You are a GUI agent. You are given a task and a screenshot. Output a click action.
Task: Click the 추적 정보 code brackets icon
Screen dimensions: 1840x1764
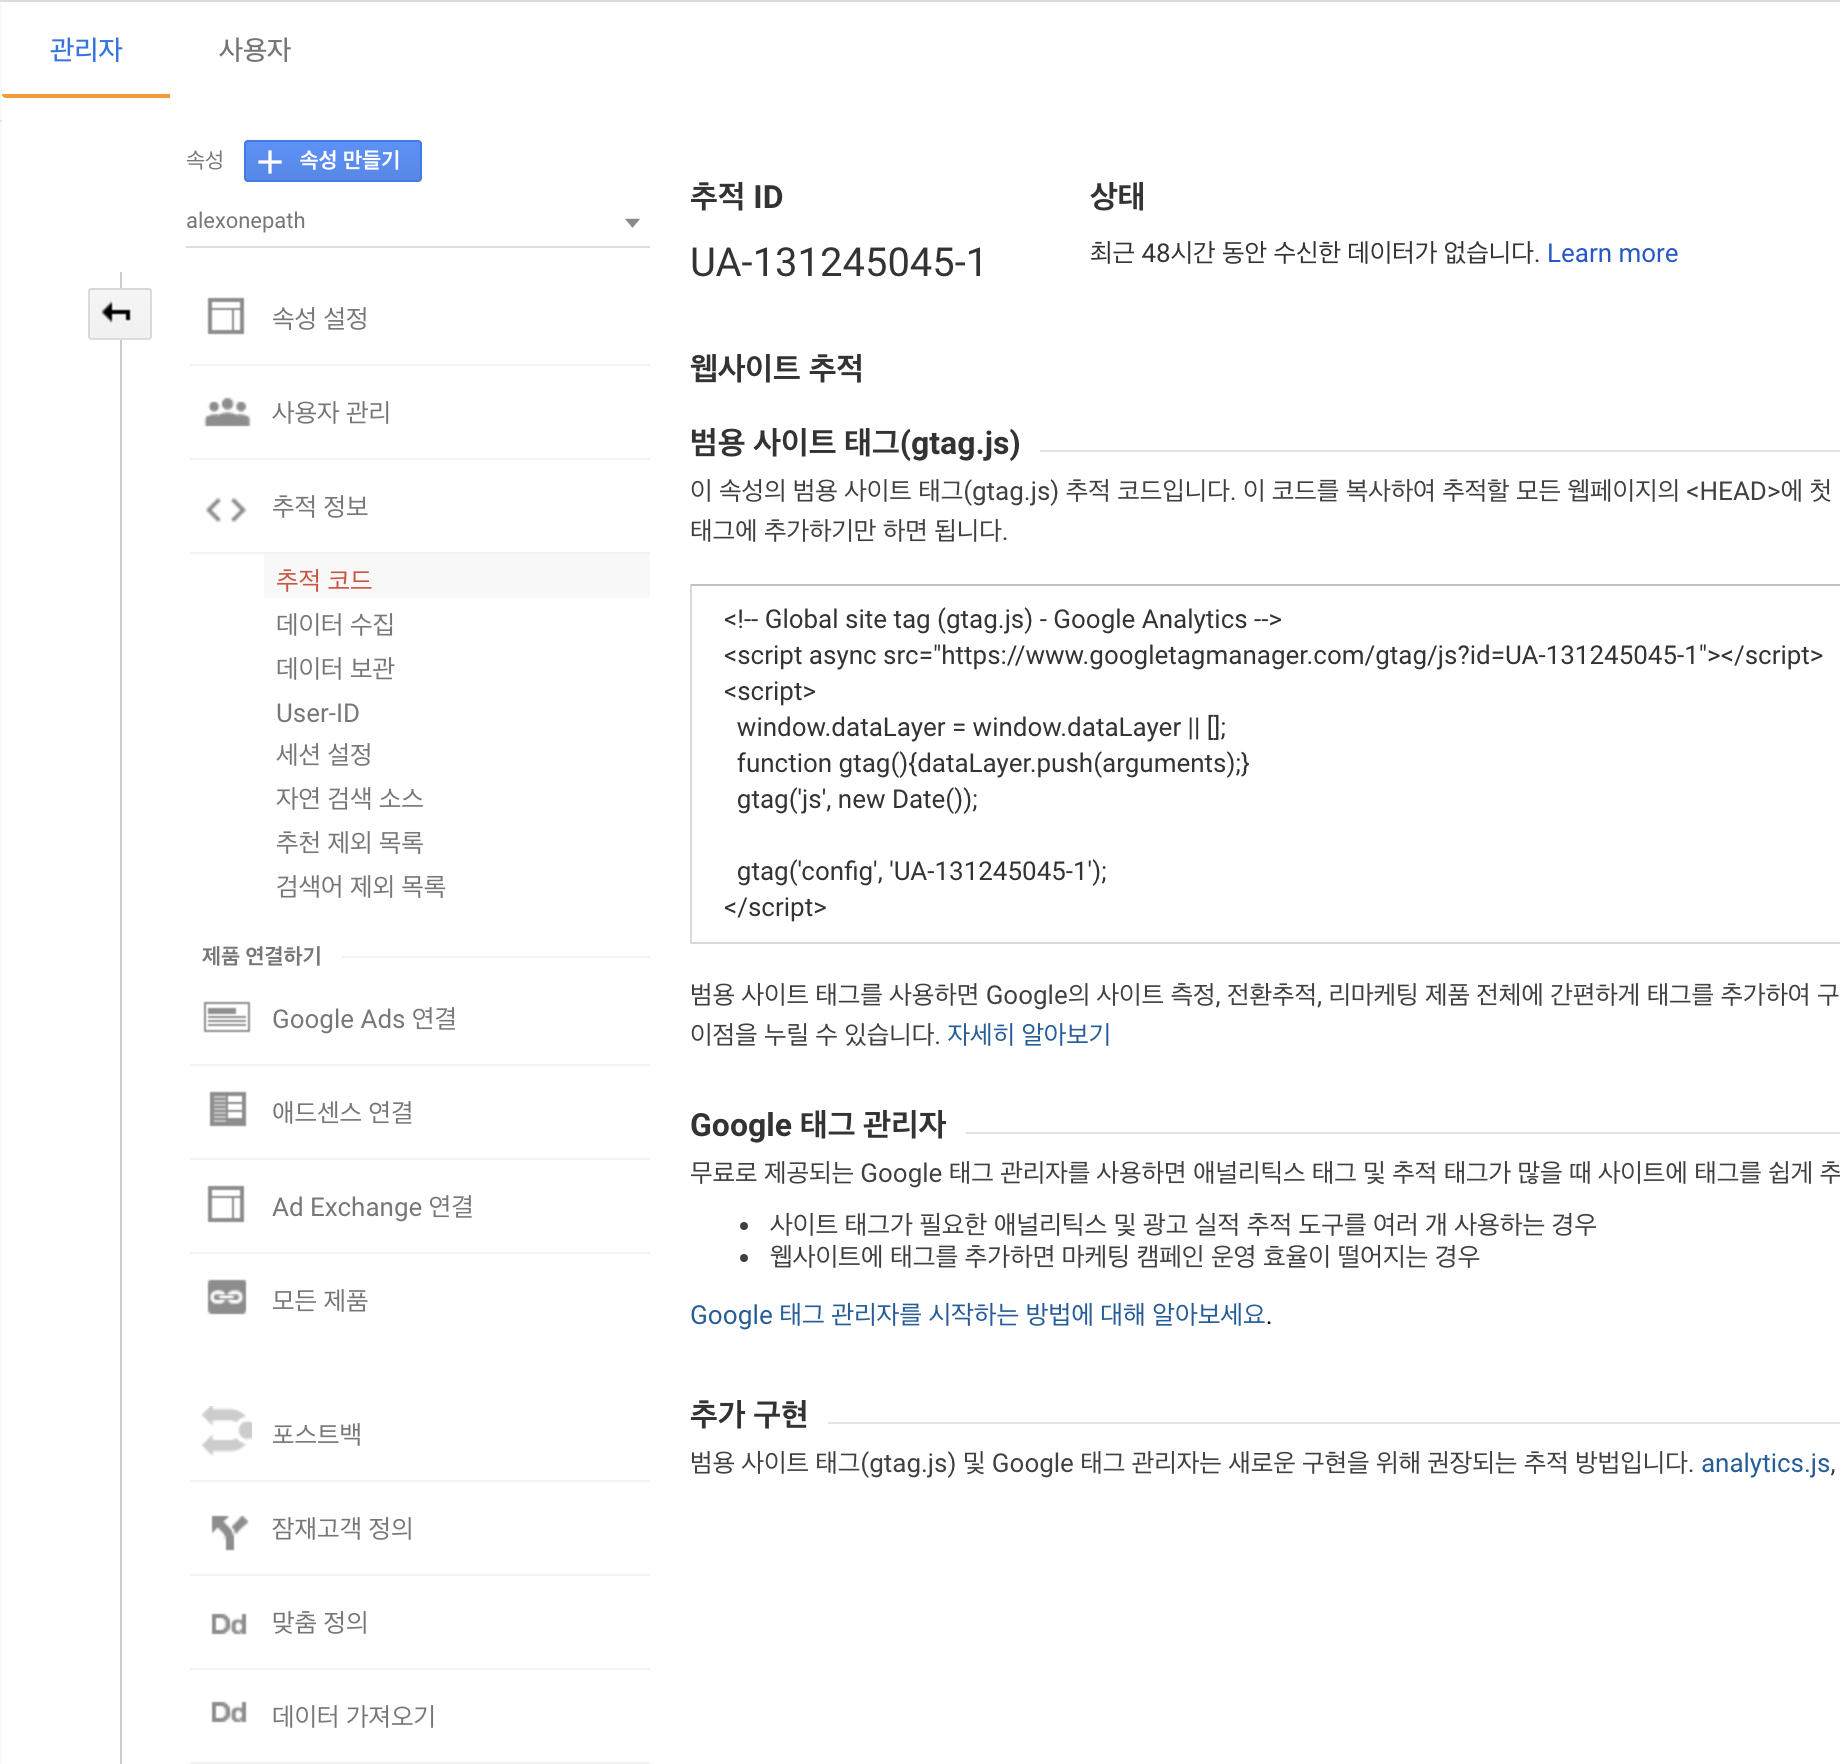pyautogui.click(x=226, y=509)
